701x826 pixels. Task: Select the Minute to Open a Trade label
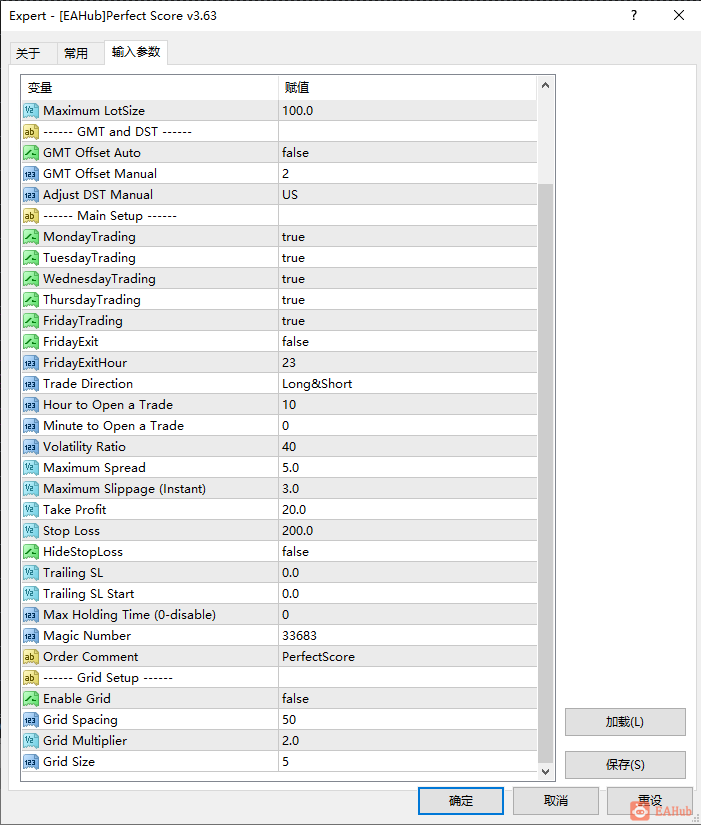coord(113,426)
